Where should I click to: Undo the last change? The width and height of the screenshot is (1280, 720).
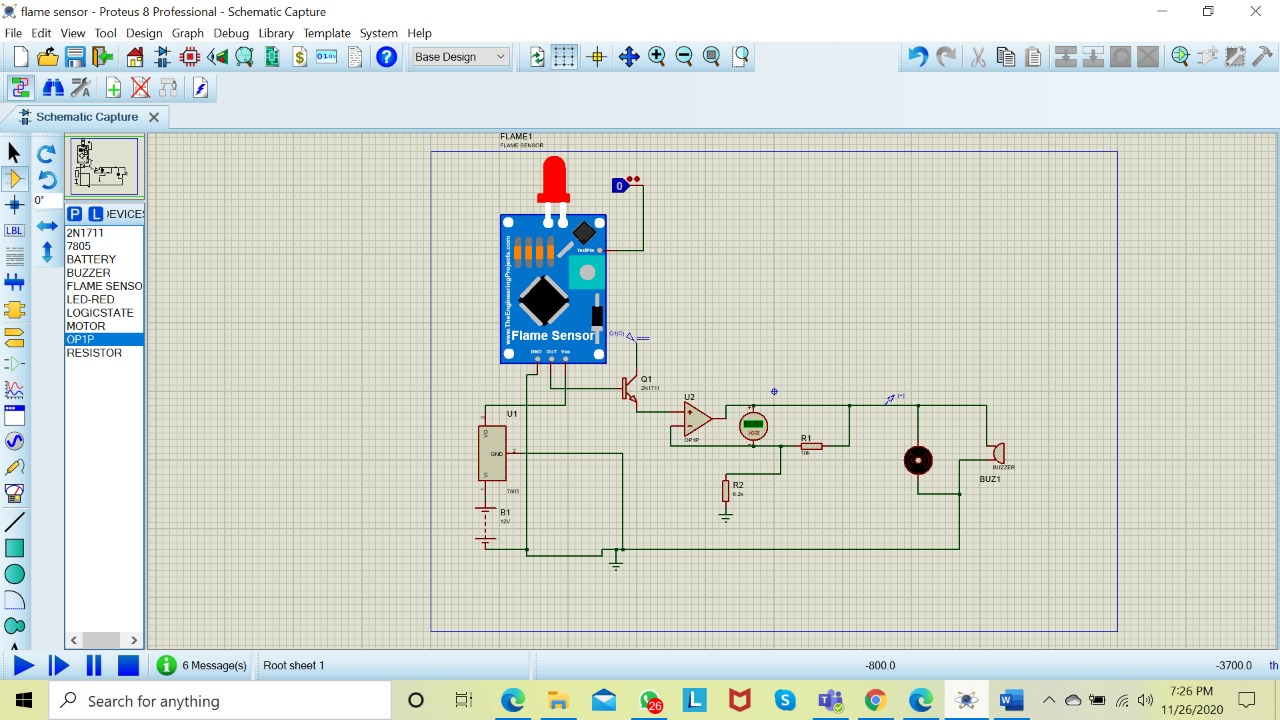(x=917, y=57)
